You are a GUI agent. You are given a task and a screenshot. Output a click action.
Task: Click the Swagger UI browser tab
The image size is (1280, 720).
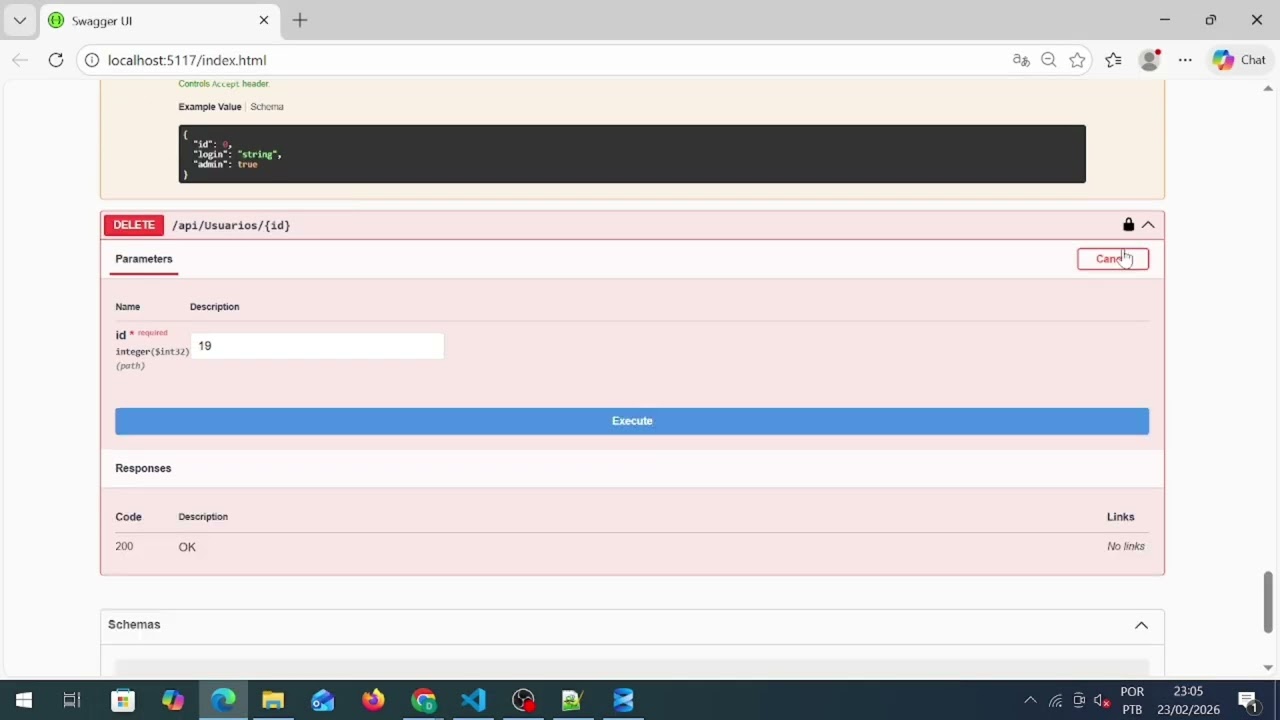pyautogui.click(x=160, y=20)
